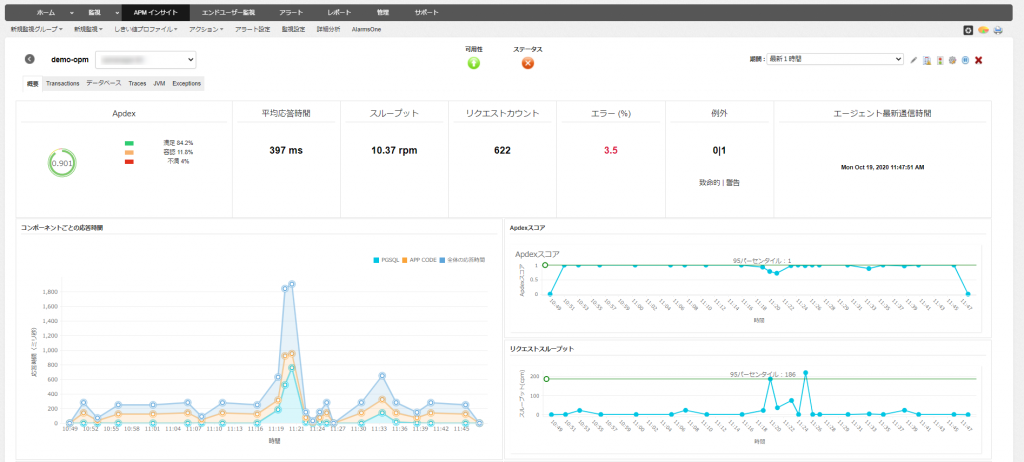
Task: Click the blue pause monitoring icon
Action: tap(965, 60)
